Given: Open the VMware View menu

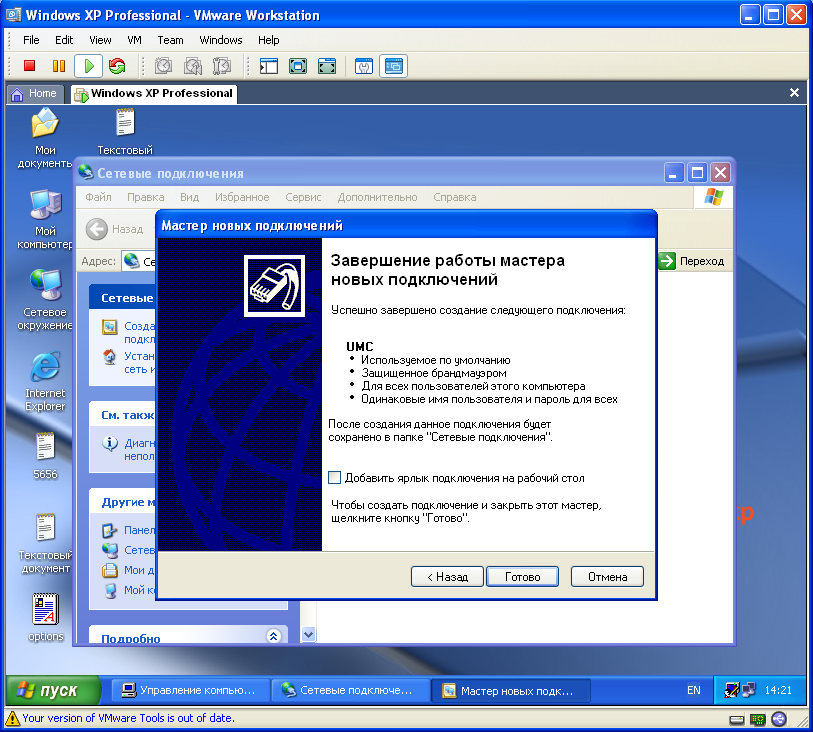Looking at the screenshot, I should [100, 40].
